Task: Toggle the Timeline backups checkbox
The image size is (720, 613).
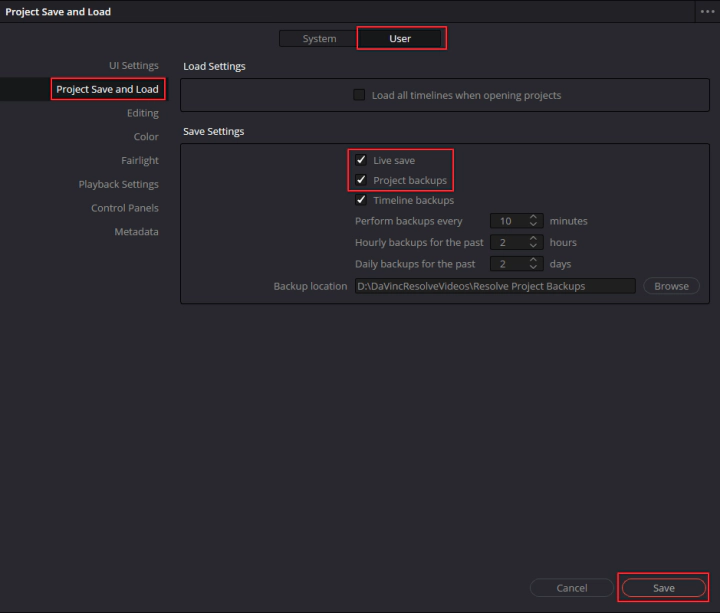Action: click(361, 200)
